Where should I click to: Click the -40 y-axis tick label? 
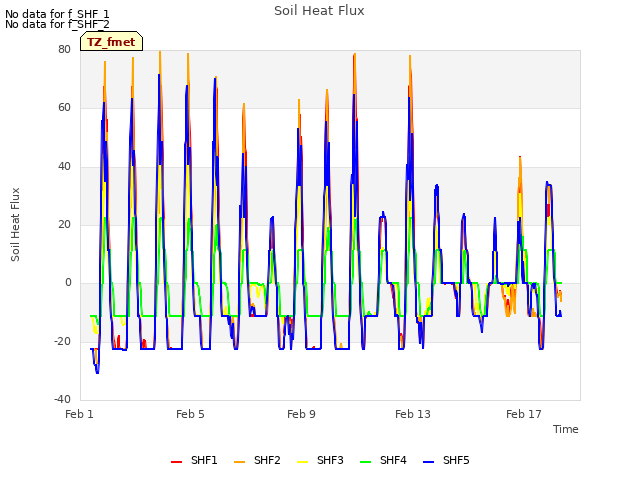coord(62,399)
